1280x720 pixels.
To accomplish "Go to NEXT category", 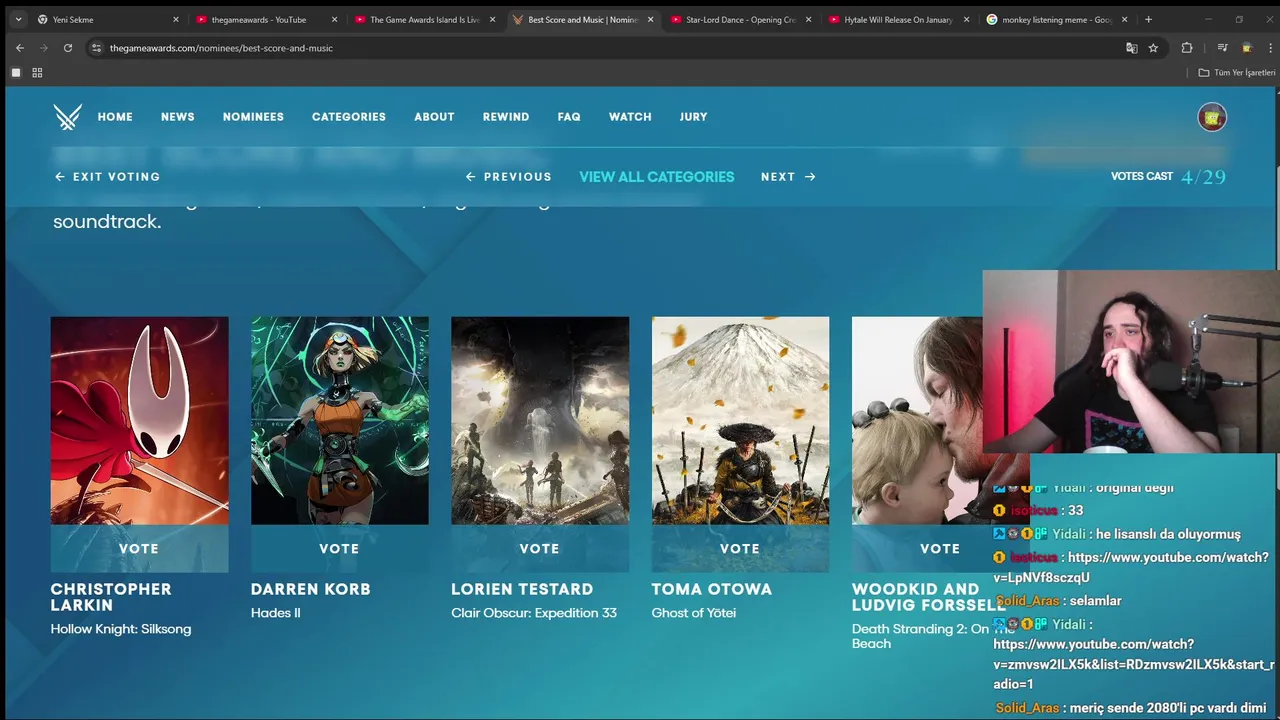I will point(788,177).
